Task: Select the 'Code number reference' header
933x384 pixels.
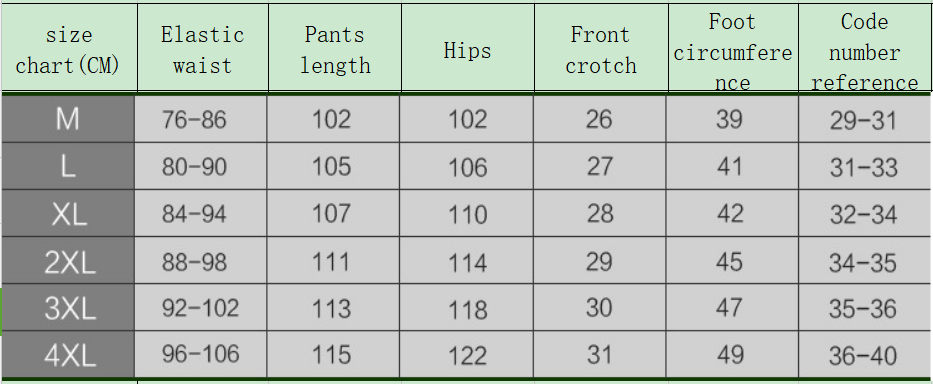Action: 865,48
